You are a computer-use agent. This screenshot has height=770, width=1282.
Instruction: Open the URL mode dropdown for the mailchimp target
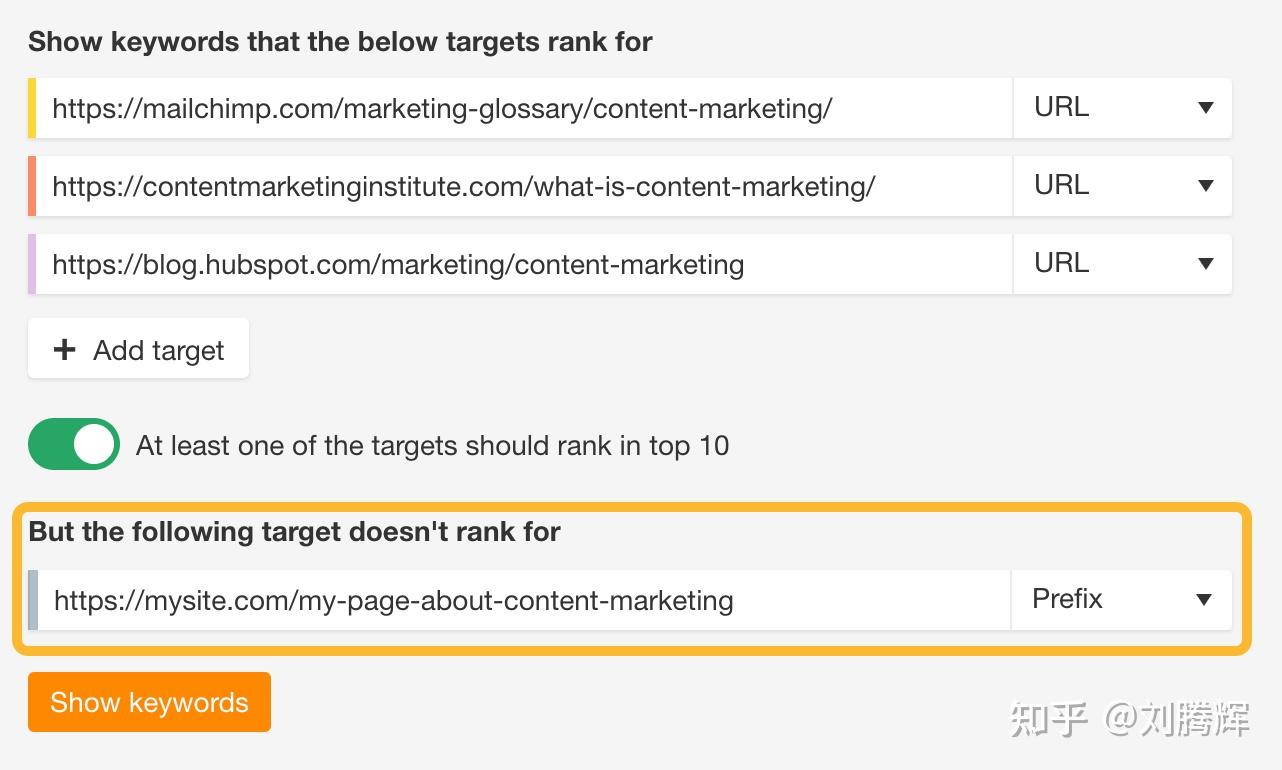tap(1123, 108)
